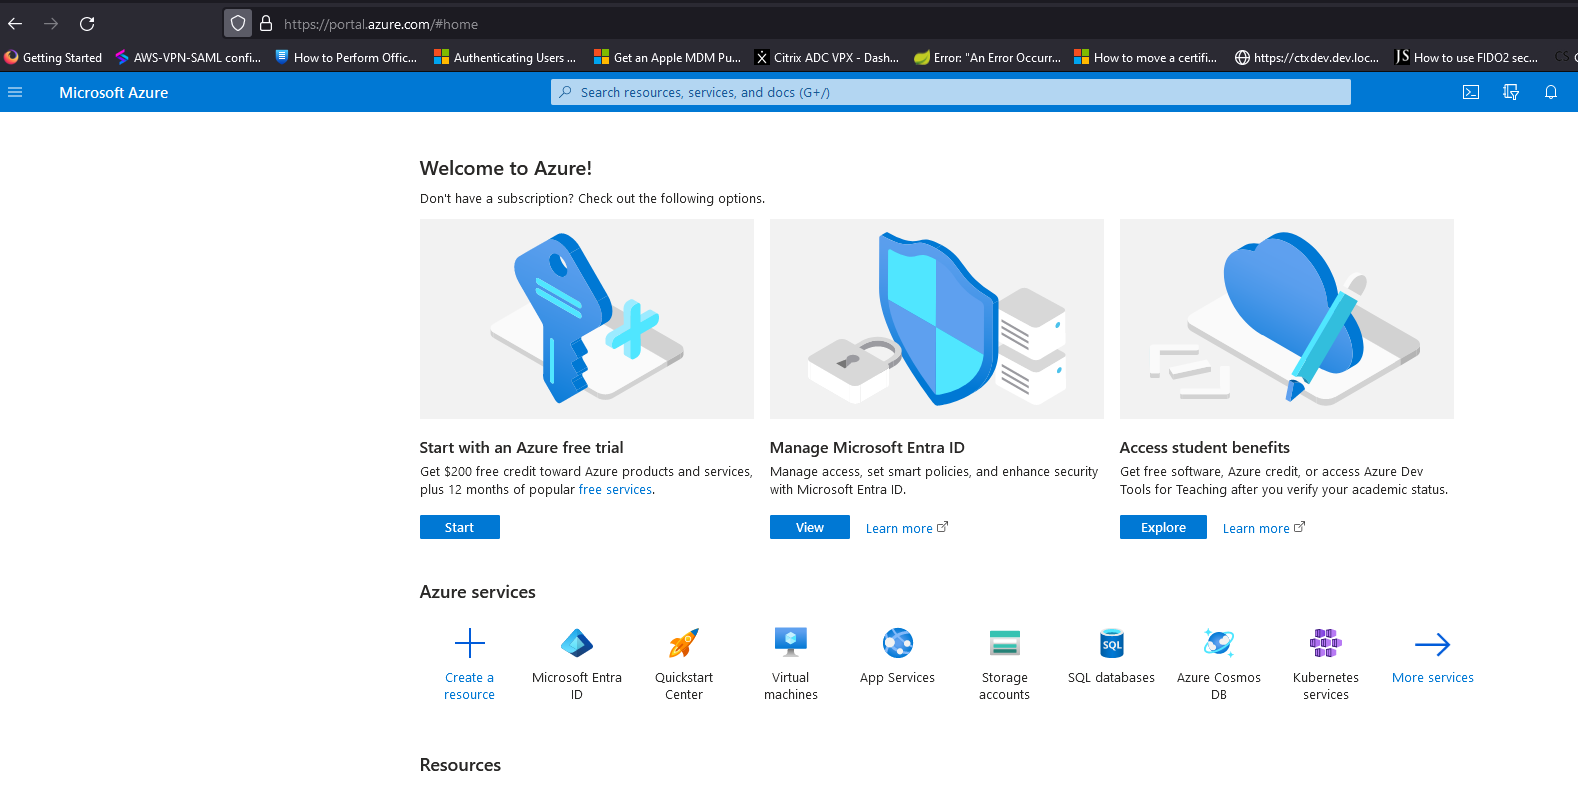Viewport: 1578px width, 806px height.
Task: Focus the Search resources, services, and docs box
Action: pos(950,92)
